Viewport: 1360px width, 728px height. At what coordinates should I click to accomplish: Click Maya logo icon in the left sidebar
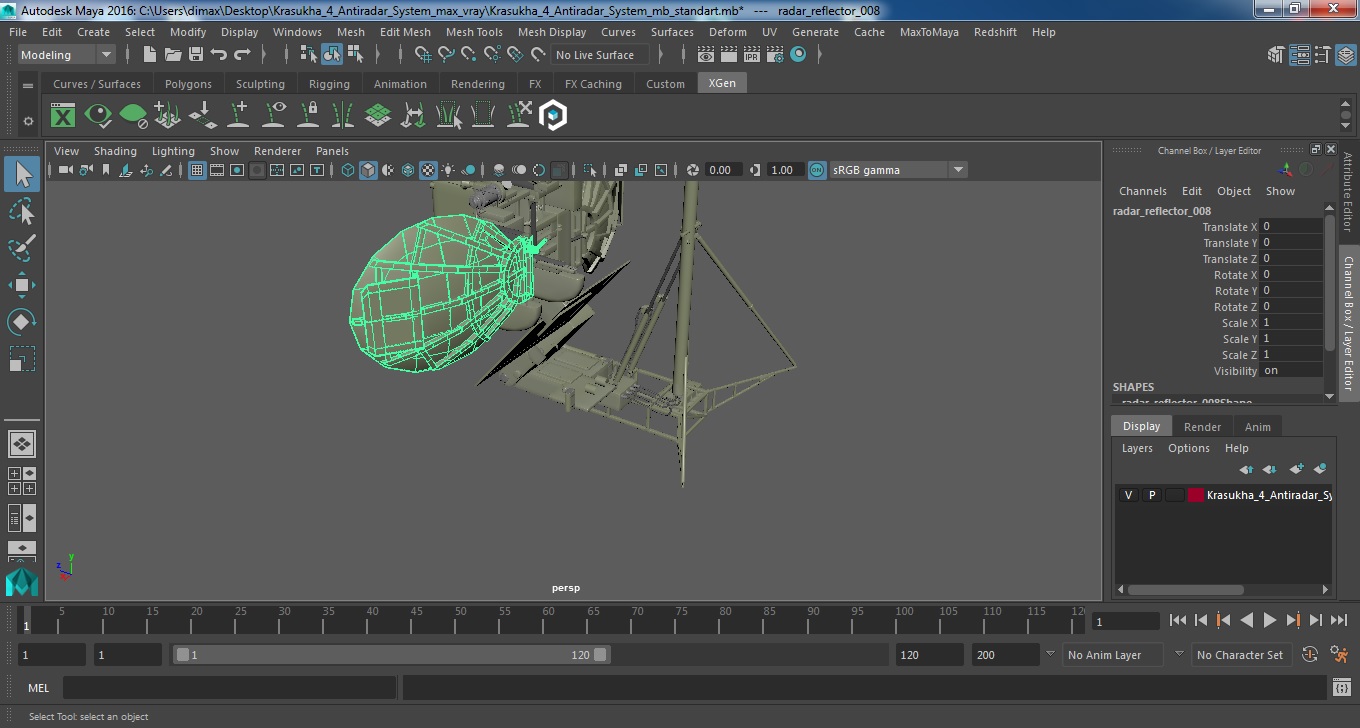(x=22, y=581)
